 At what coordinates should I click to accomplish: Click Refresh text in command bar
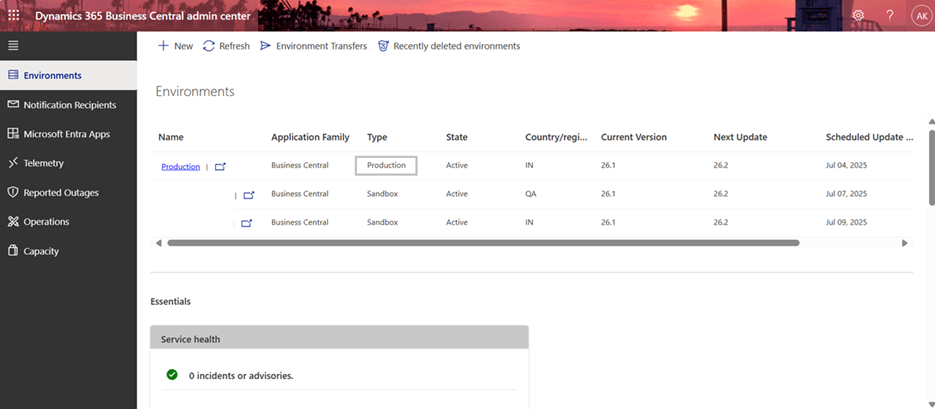tap(234, 46)
